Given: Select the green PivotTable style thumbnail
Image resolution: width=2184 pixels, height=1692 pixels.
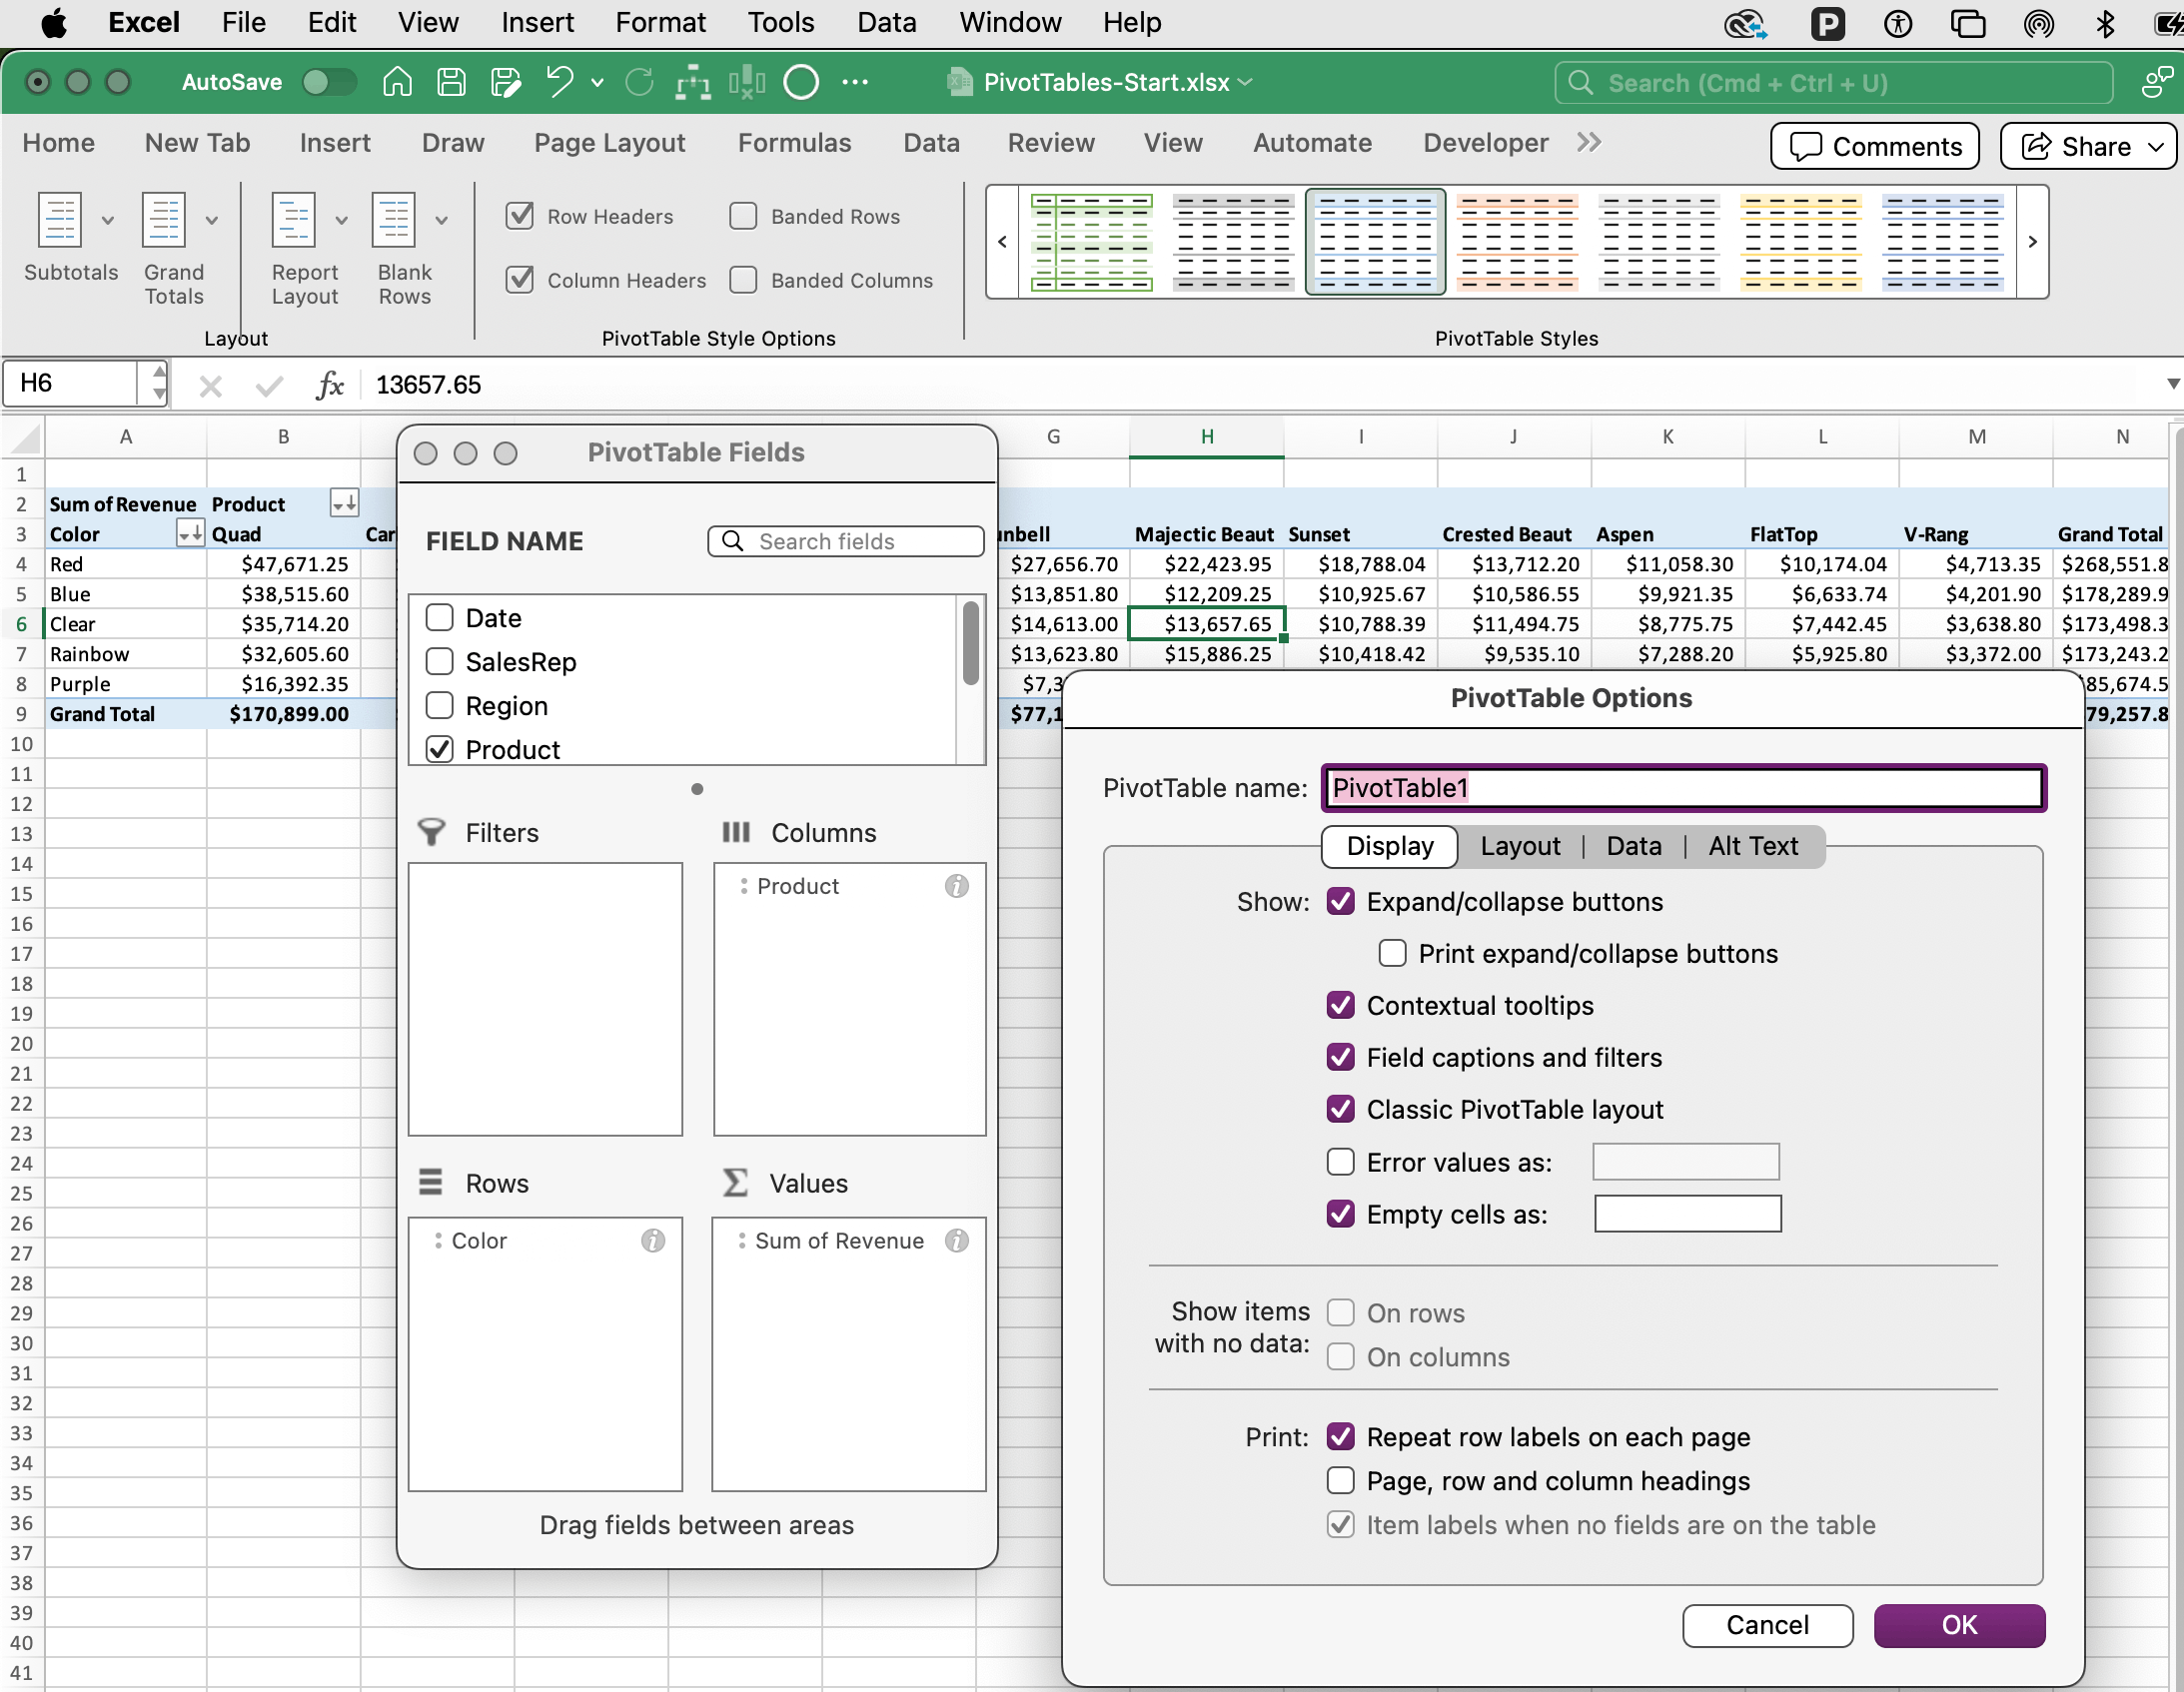Looking at the screenshot, I should [x=1091, y=242].
